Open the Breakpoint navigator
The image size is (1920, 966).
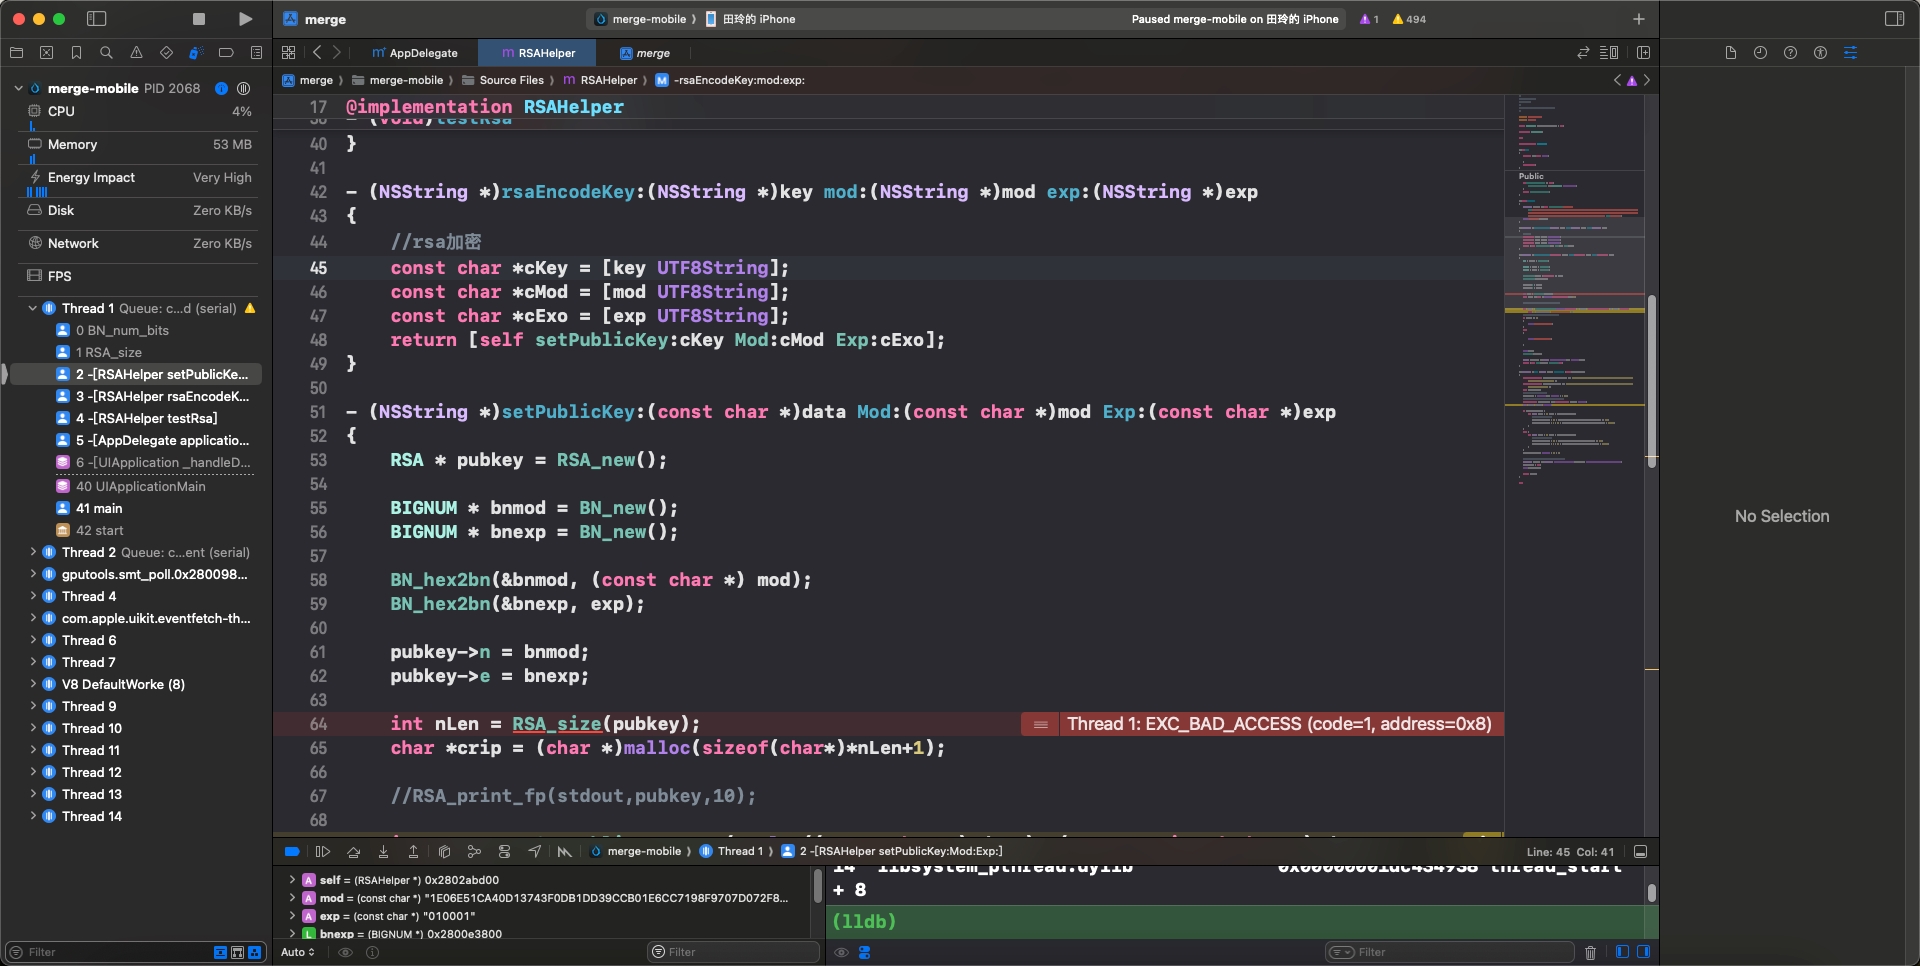226,53
